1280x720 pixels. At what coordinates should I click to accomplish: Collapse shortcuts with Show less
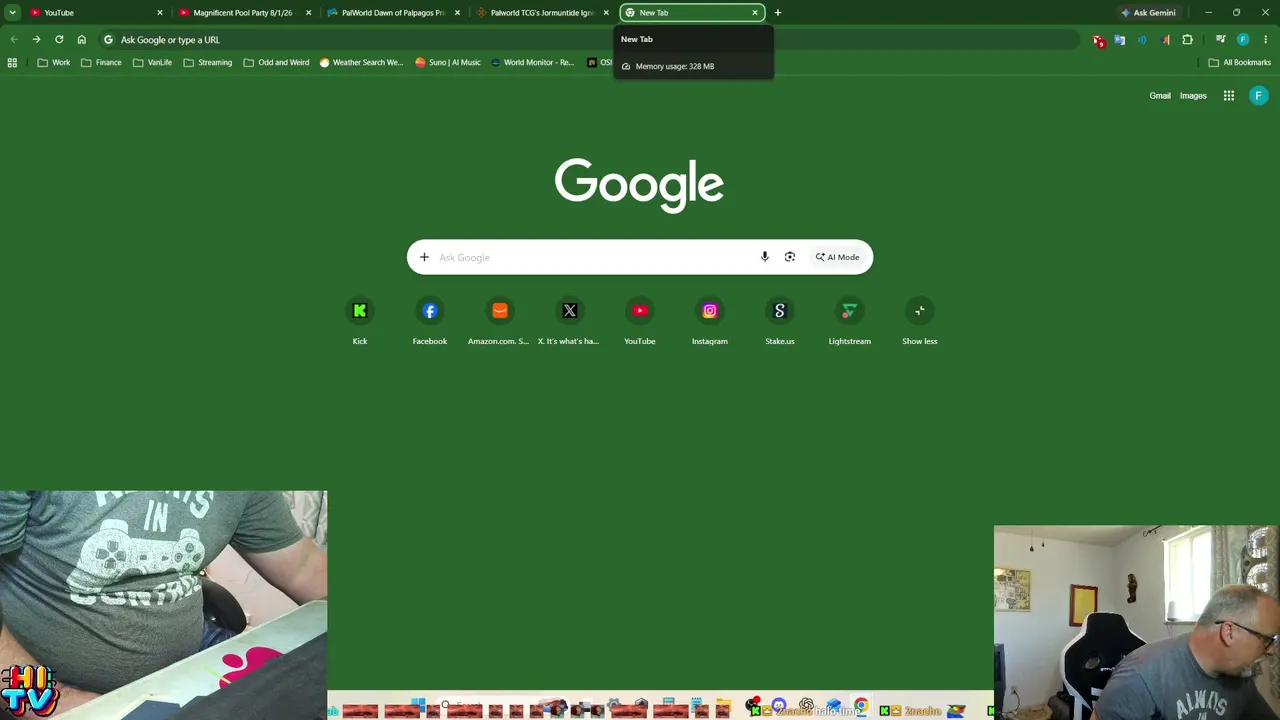(x=920, y=321)
